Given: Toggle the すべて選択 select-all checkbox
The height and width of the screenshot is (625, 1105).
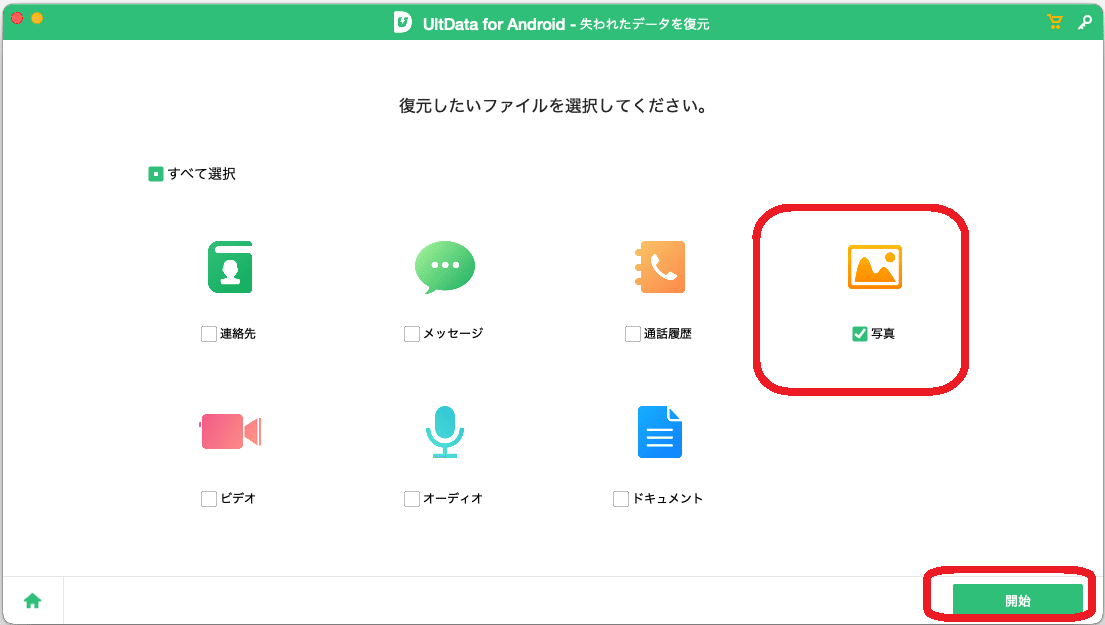Looking at the screenshot, I should 156,174.
